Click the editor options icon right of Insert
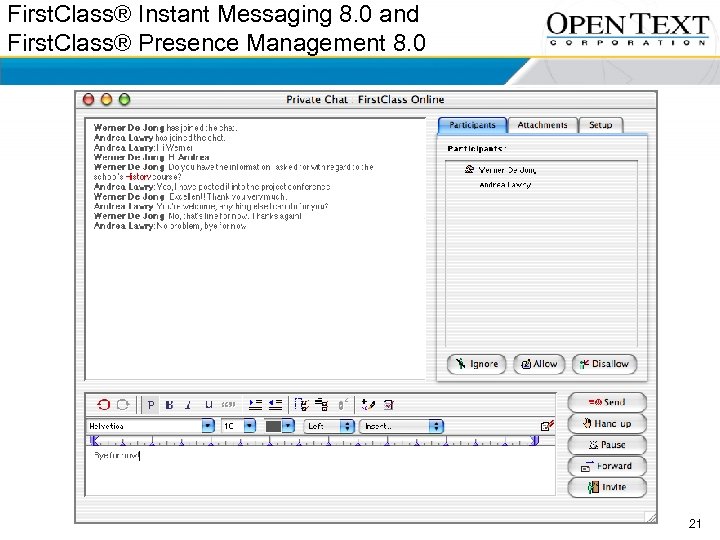The image size is (720, 540). pyautogui.click(x=547, y=426)
